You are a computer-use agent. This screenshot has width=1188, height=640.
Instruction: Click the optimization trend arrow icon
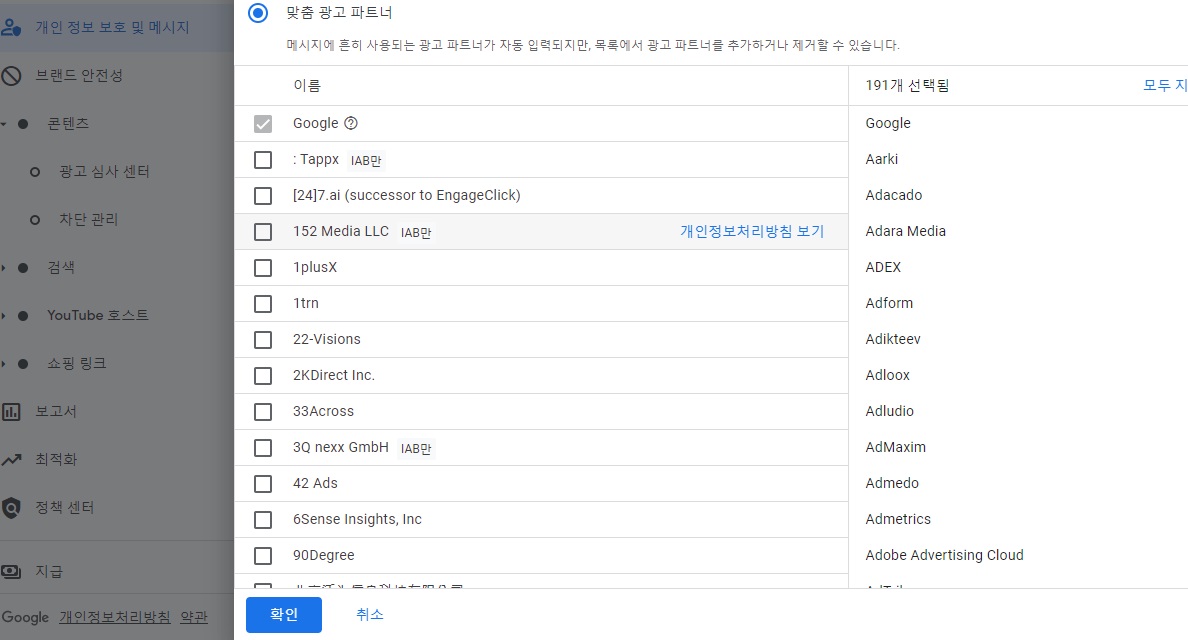click(11, 460)
